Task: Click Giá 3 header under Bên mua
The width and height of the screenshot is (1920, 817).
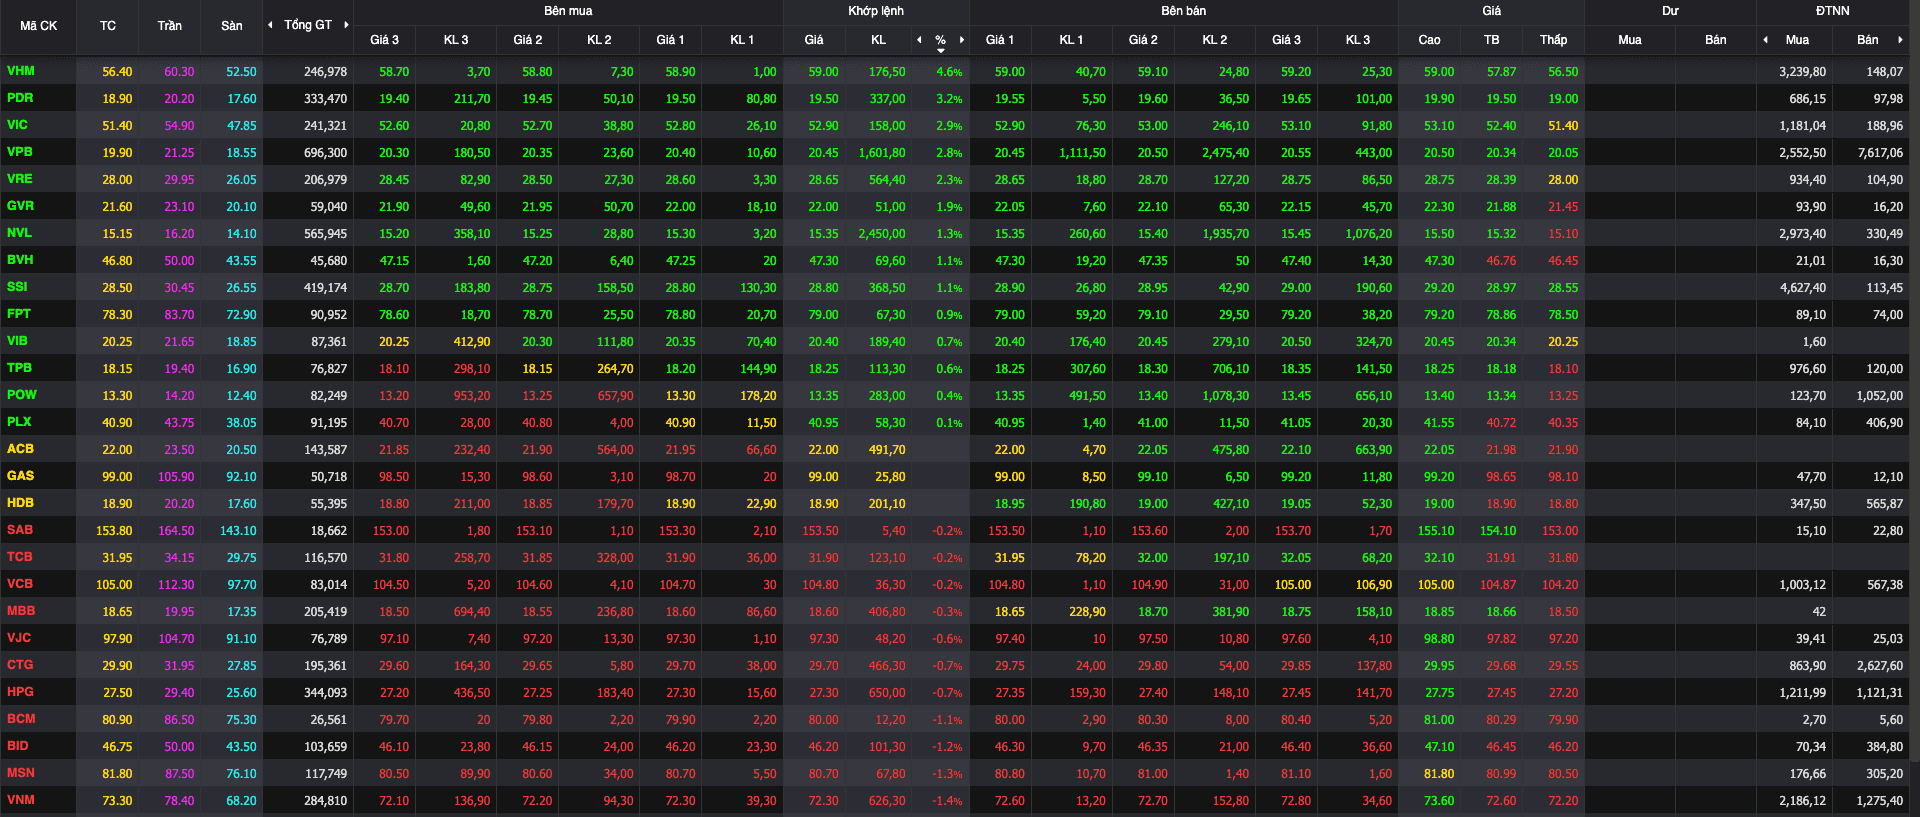Action: point(384,40)
